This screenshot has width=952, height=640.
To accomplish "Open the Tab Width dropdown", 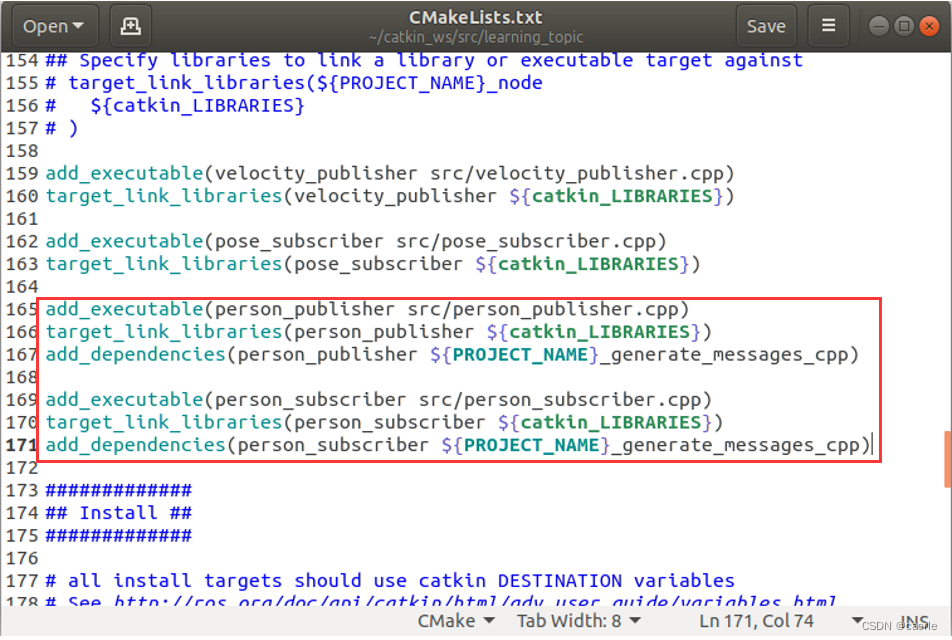I will (579, 621).
